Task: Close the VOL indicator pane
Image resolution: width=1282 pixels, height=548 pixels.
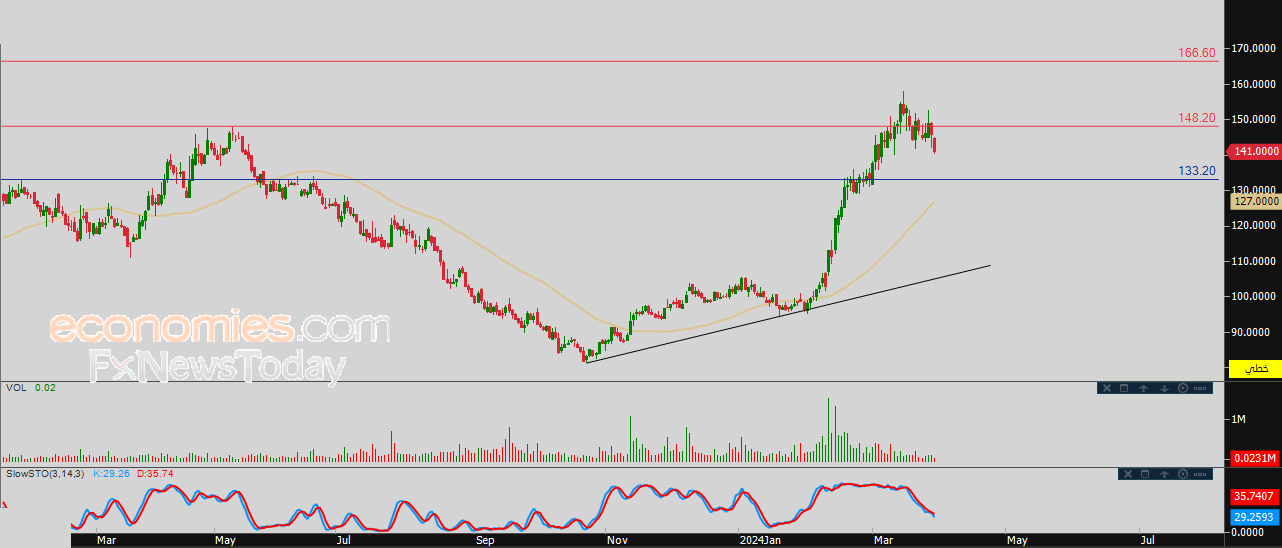Action: 1107,388
